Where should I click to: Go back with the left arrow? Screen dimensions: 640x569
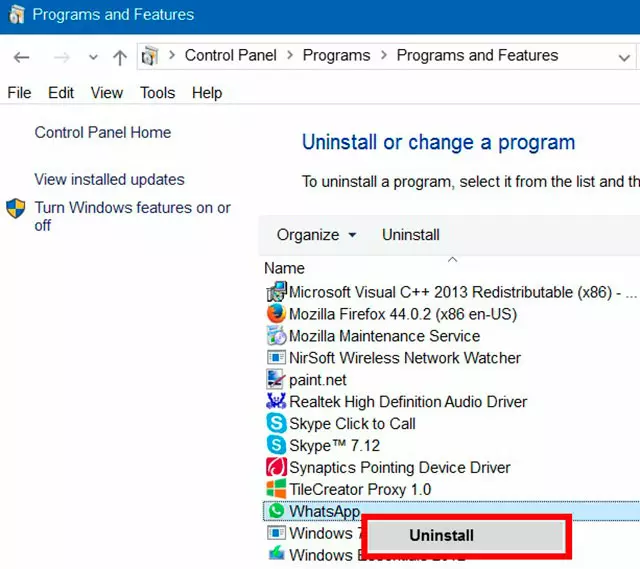click(x=21, y=57)
